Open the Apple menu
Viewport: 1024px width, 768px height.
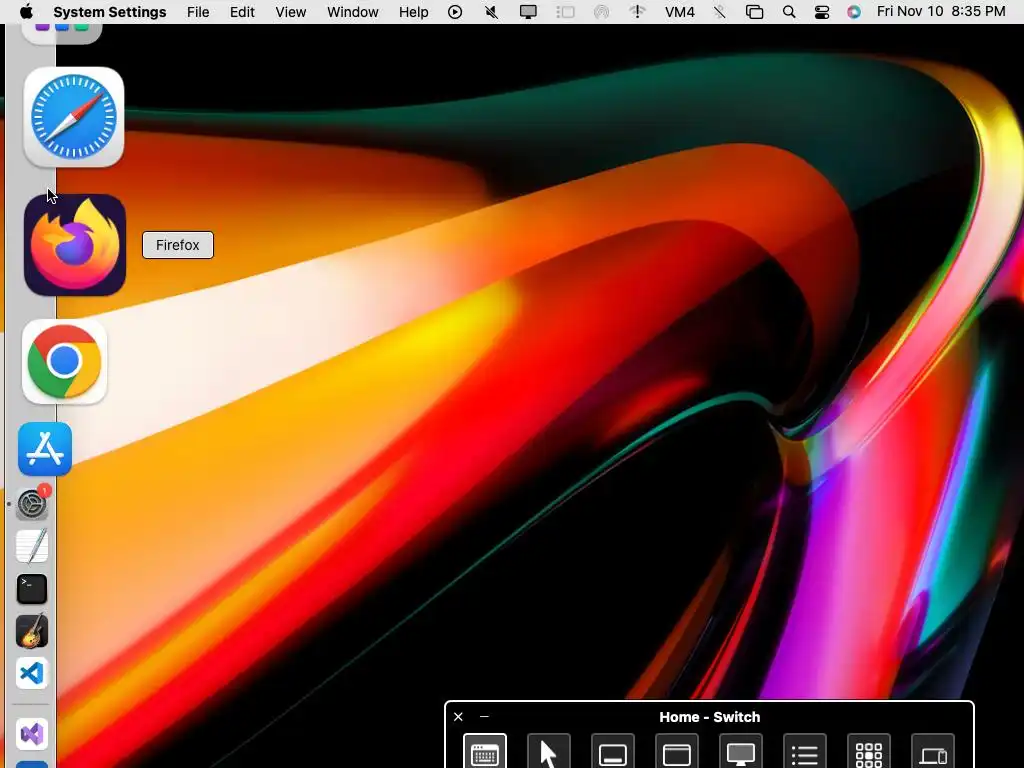26,12
